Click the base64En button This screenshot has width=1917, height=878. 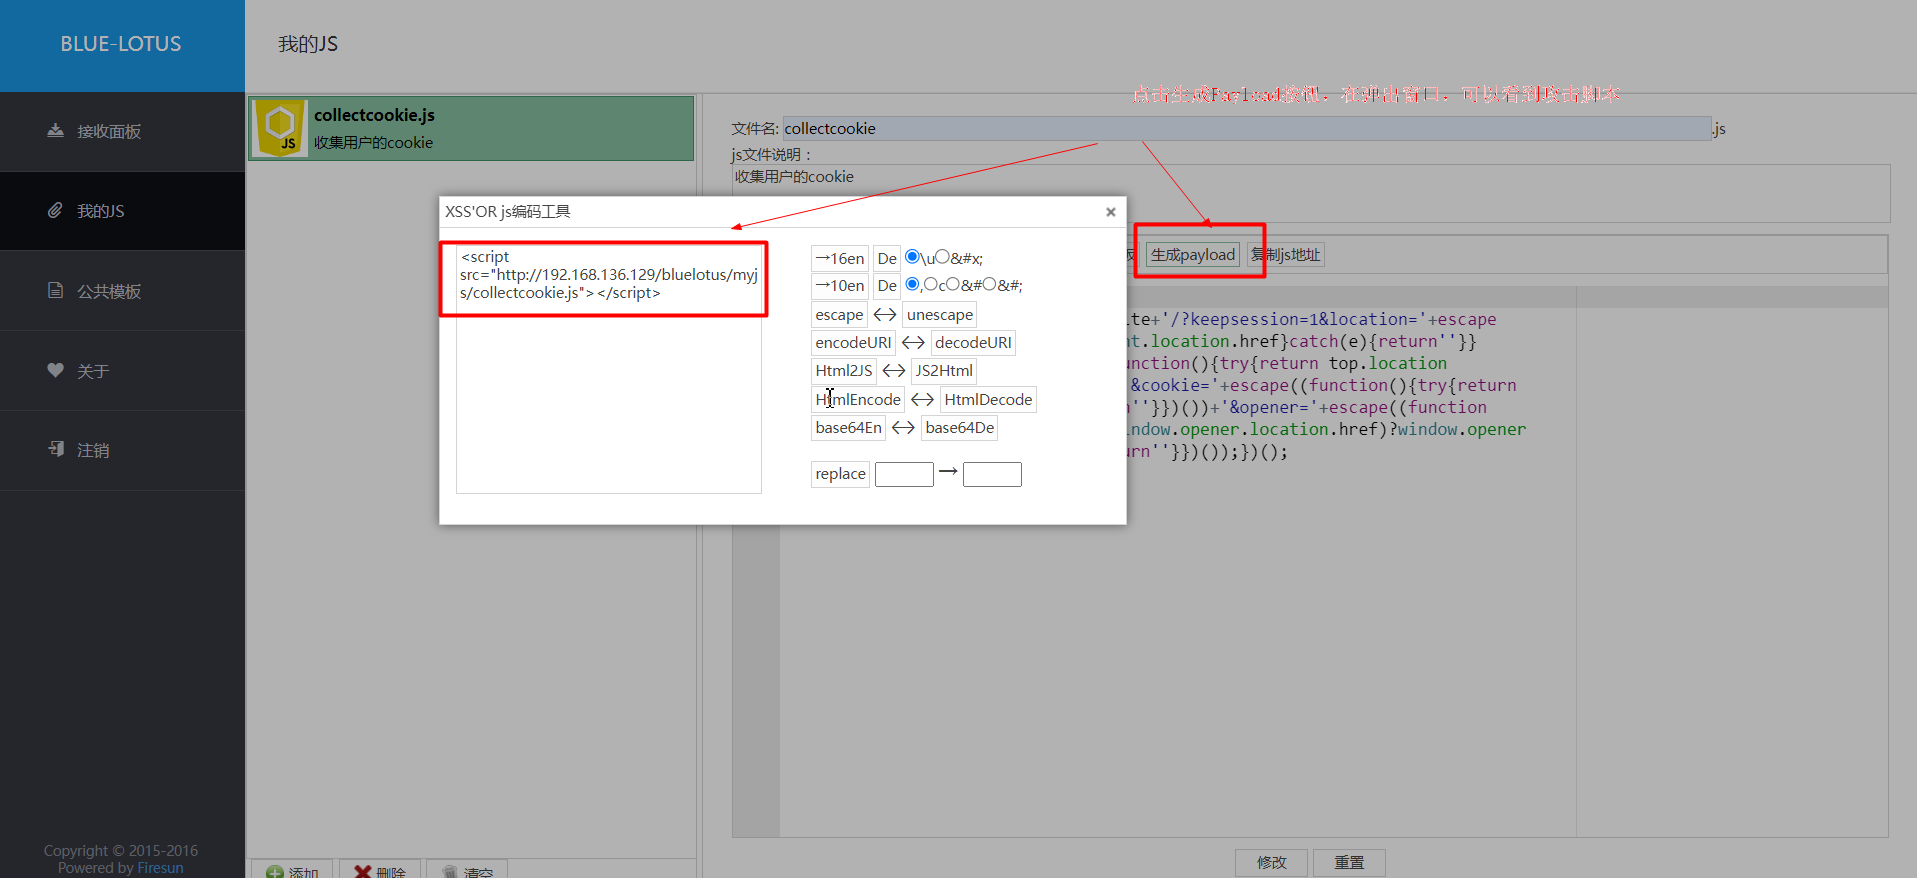(849, 428)
